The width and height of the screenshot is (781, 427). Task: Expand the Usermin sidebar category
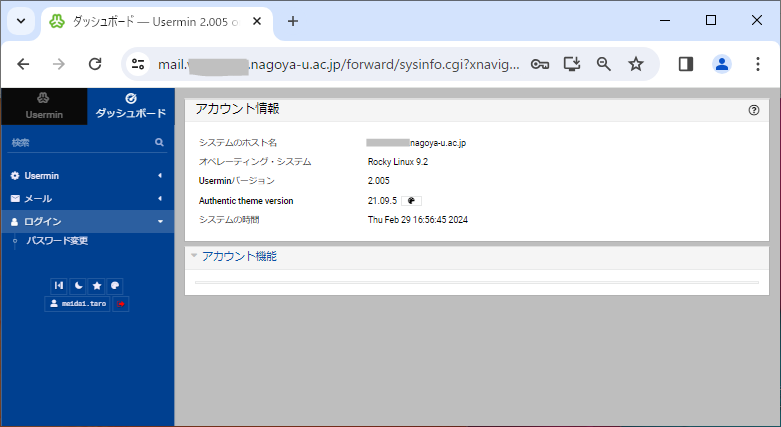pyautogui.click(x=87, y=176)
